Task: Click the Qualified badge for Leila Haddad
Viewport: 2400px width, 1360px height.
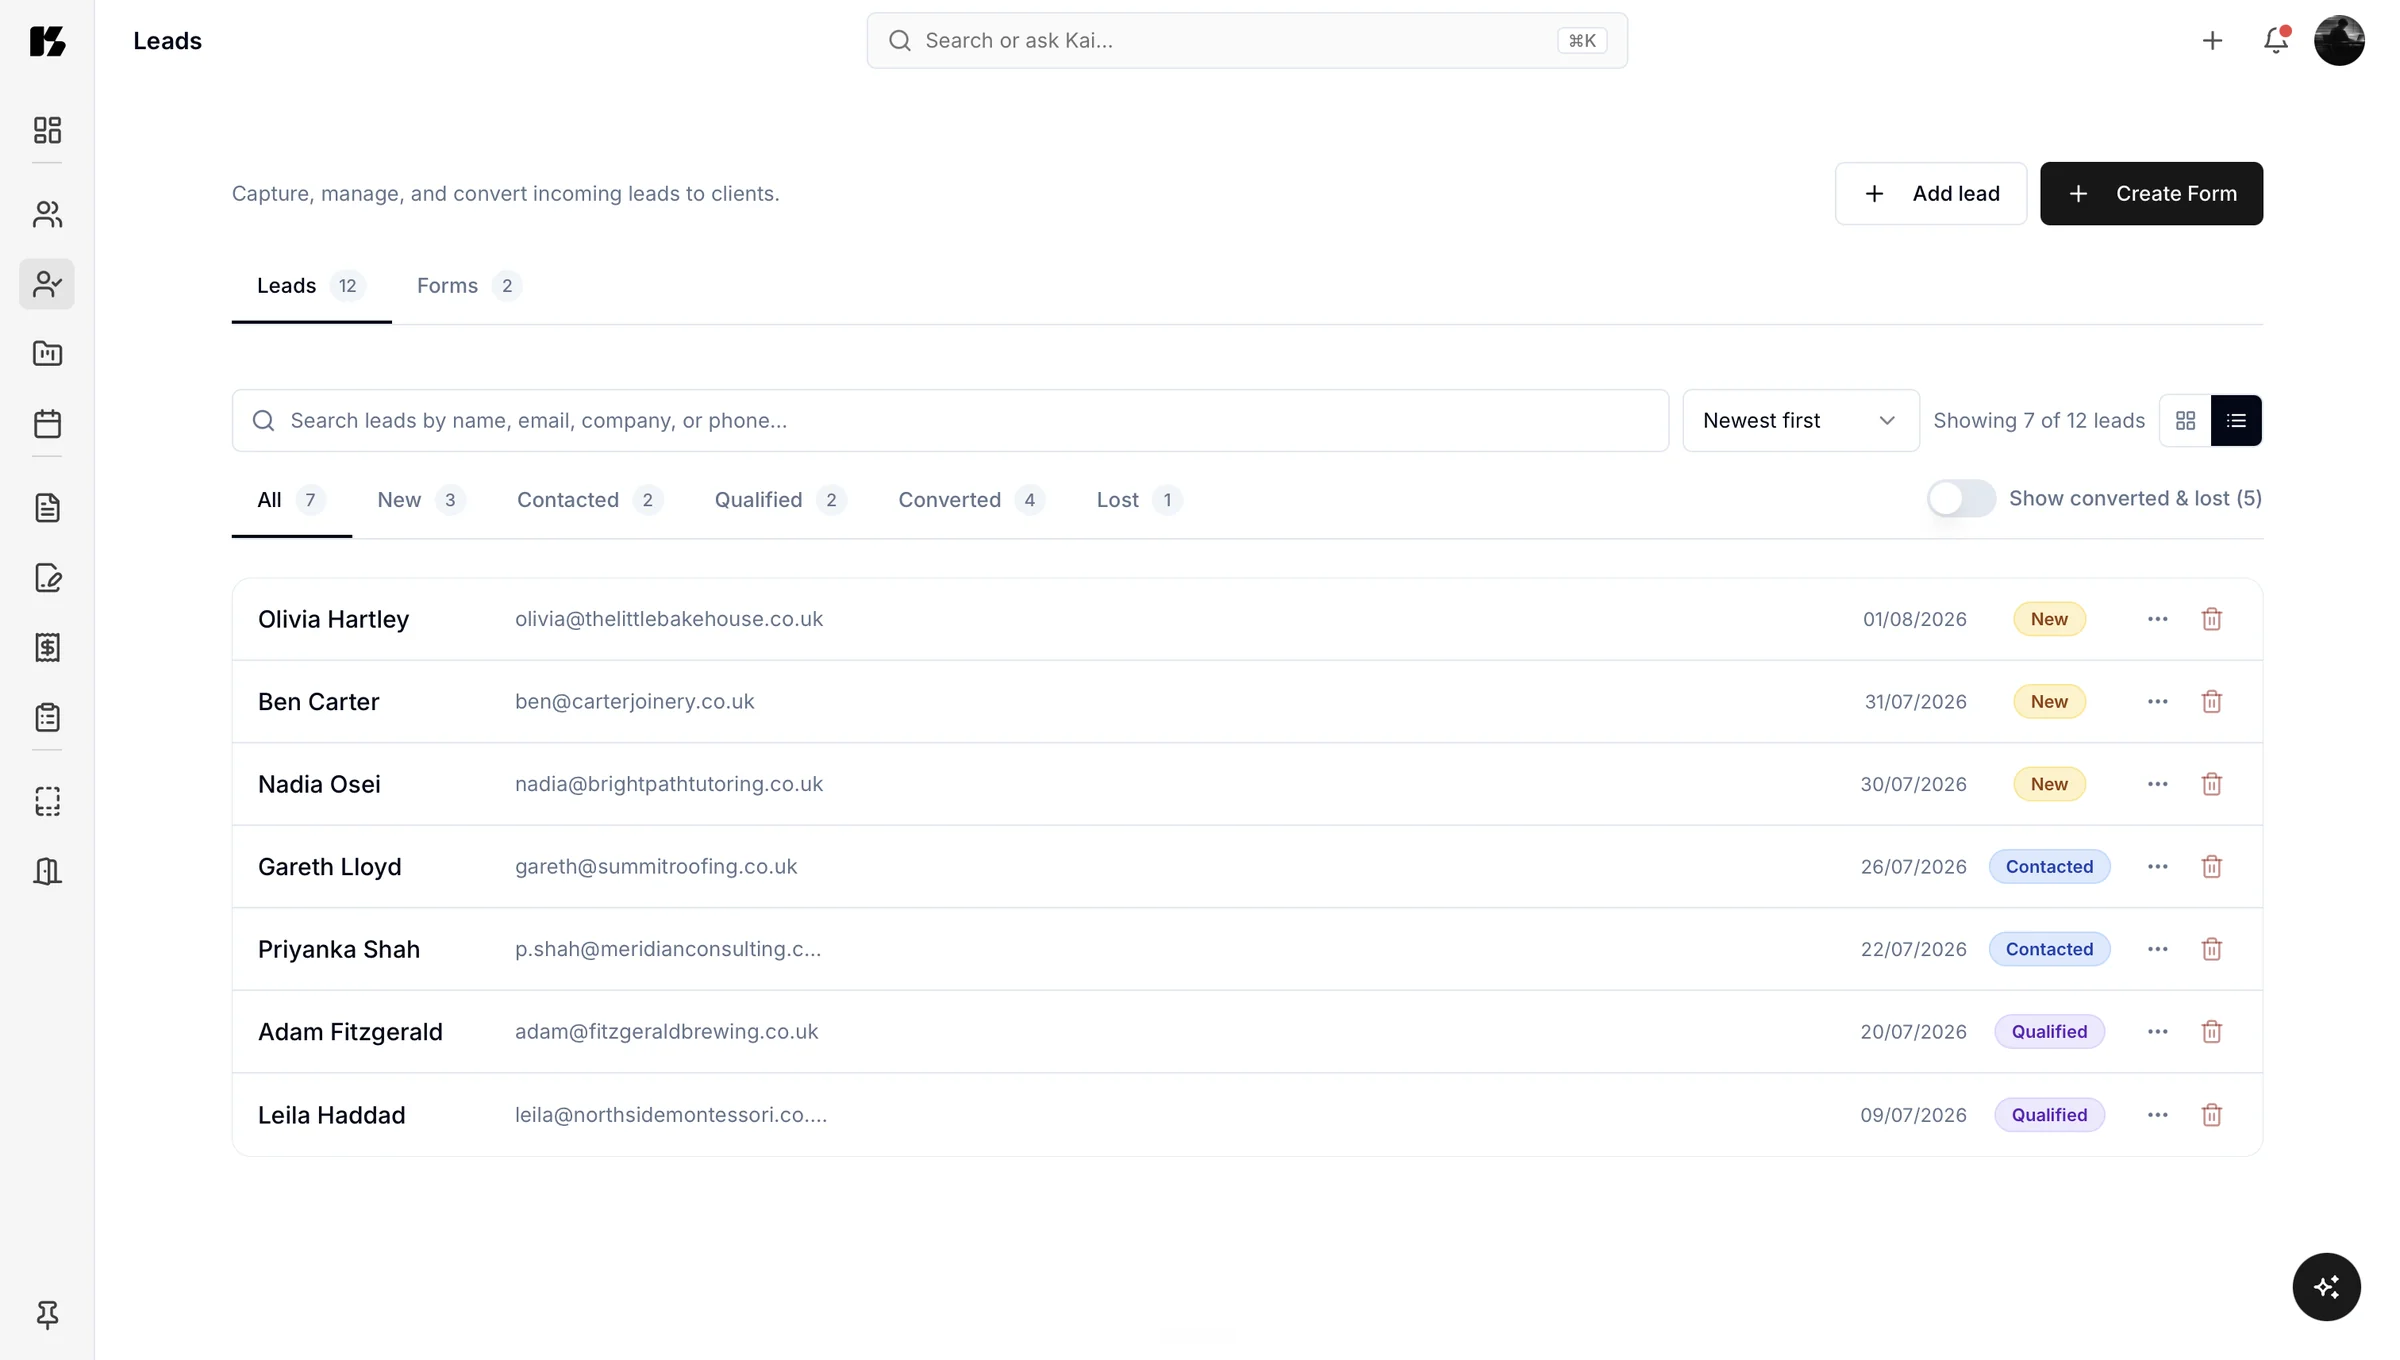Action: (2049, 1114)
